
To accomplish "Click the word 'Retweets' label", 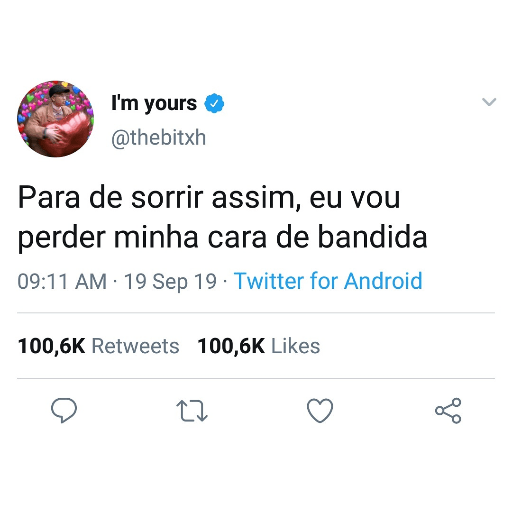I will tap(136, 346).
